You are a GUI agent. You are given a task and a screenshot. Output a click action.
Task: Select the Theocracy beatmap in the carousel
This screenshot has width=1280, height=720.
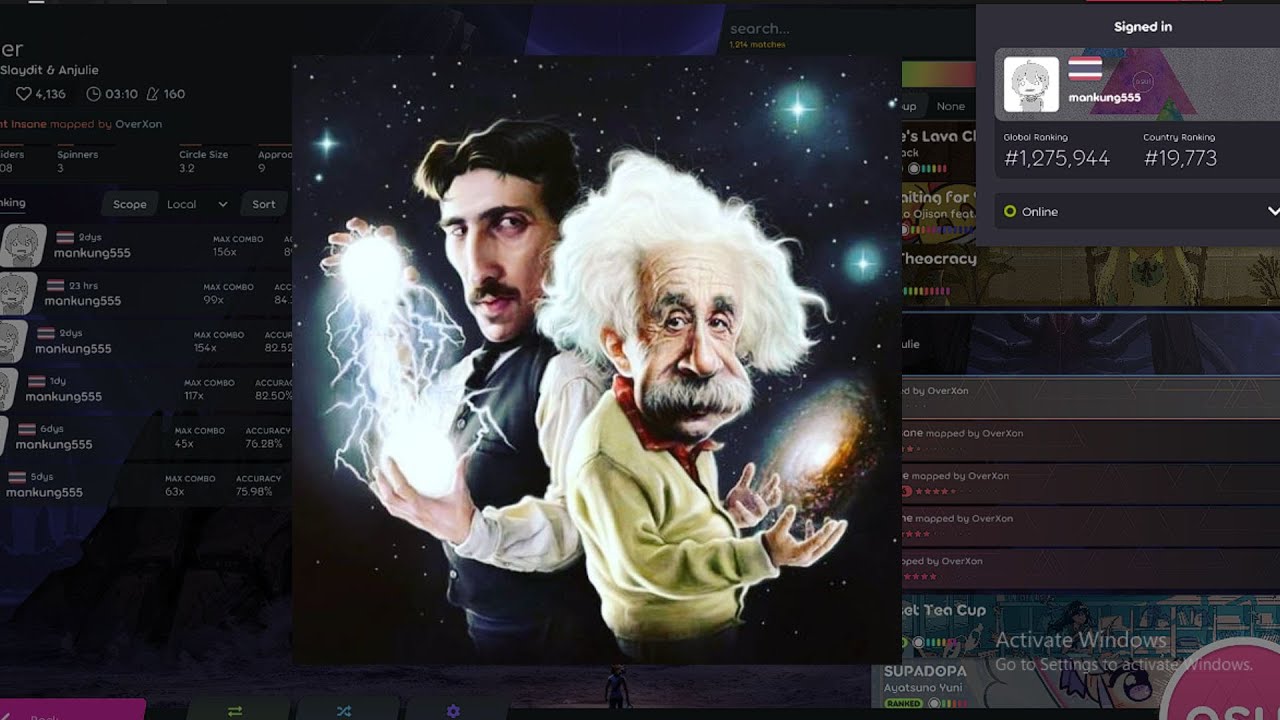tap(1091, 275)
